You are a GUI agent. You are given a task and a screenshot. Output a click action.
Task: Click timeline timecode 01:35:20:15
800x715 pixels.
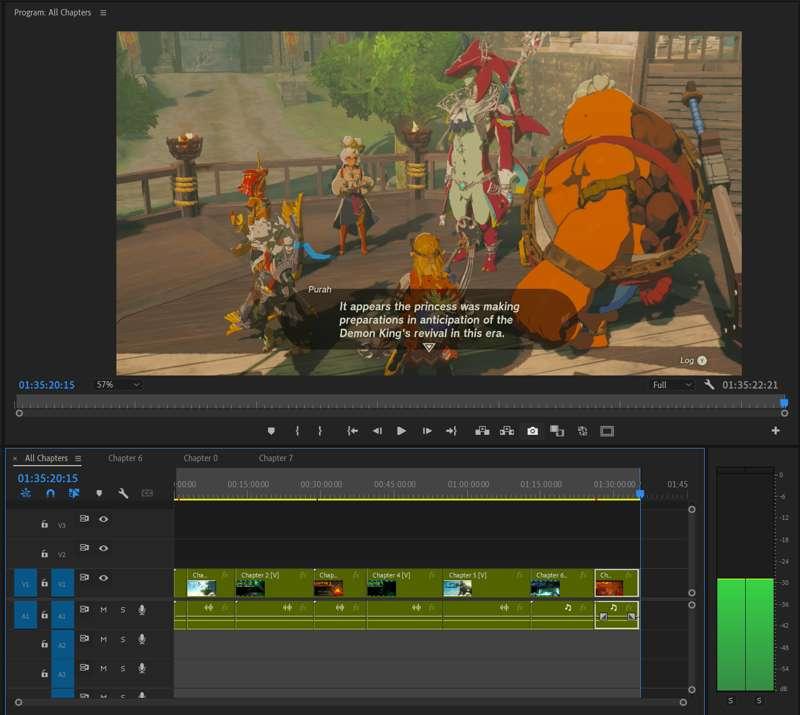(47, 478)
